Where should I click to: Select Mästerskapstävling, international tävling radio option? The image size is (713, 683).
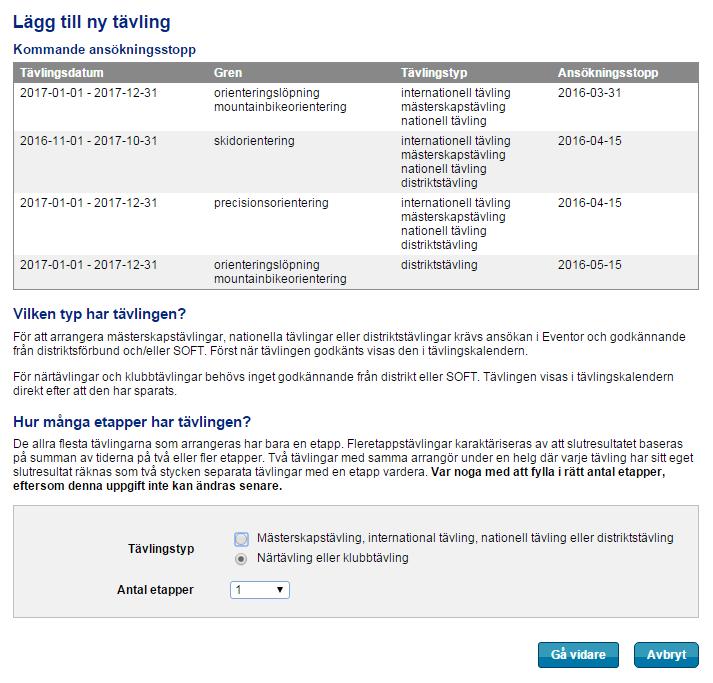(x=241, y=539)
